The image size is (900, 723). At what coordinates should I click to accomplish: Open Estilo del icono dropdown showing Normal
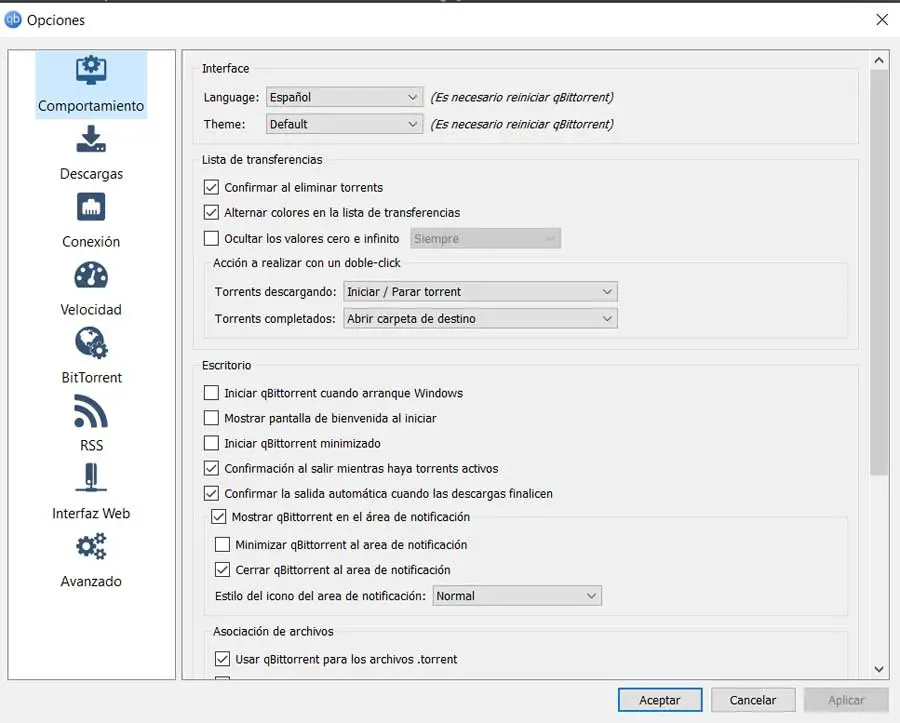click(x=517, y=596)
